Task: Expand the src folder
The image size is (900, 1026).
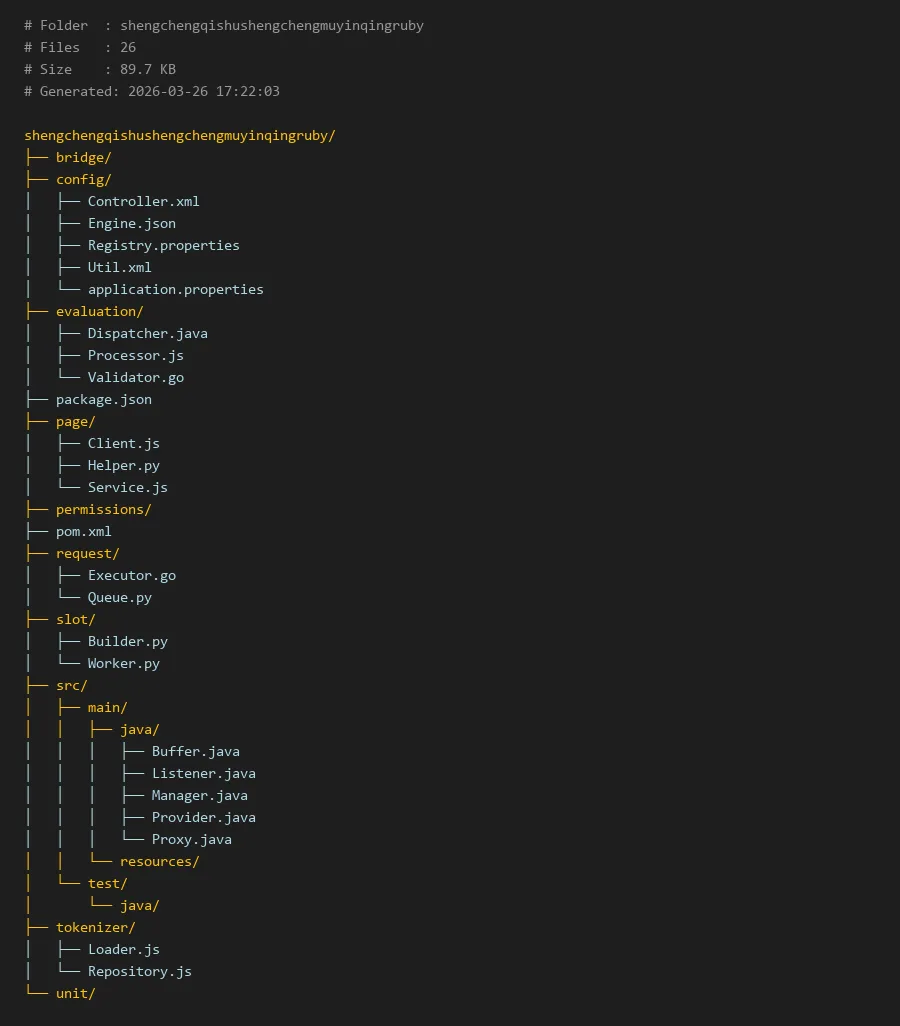Action: tap(71, 685)
